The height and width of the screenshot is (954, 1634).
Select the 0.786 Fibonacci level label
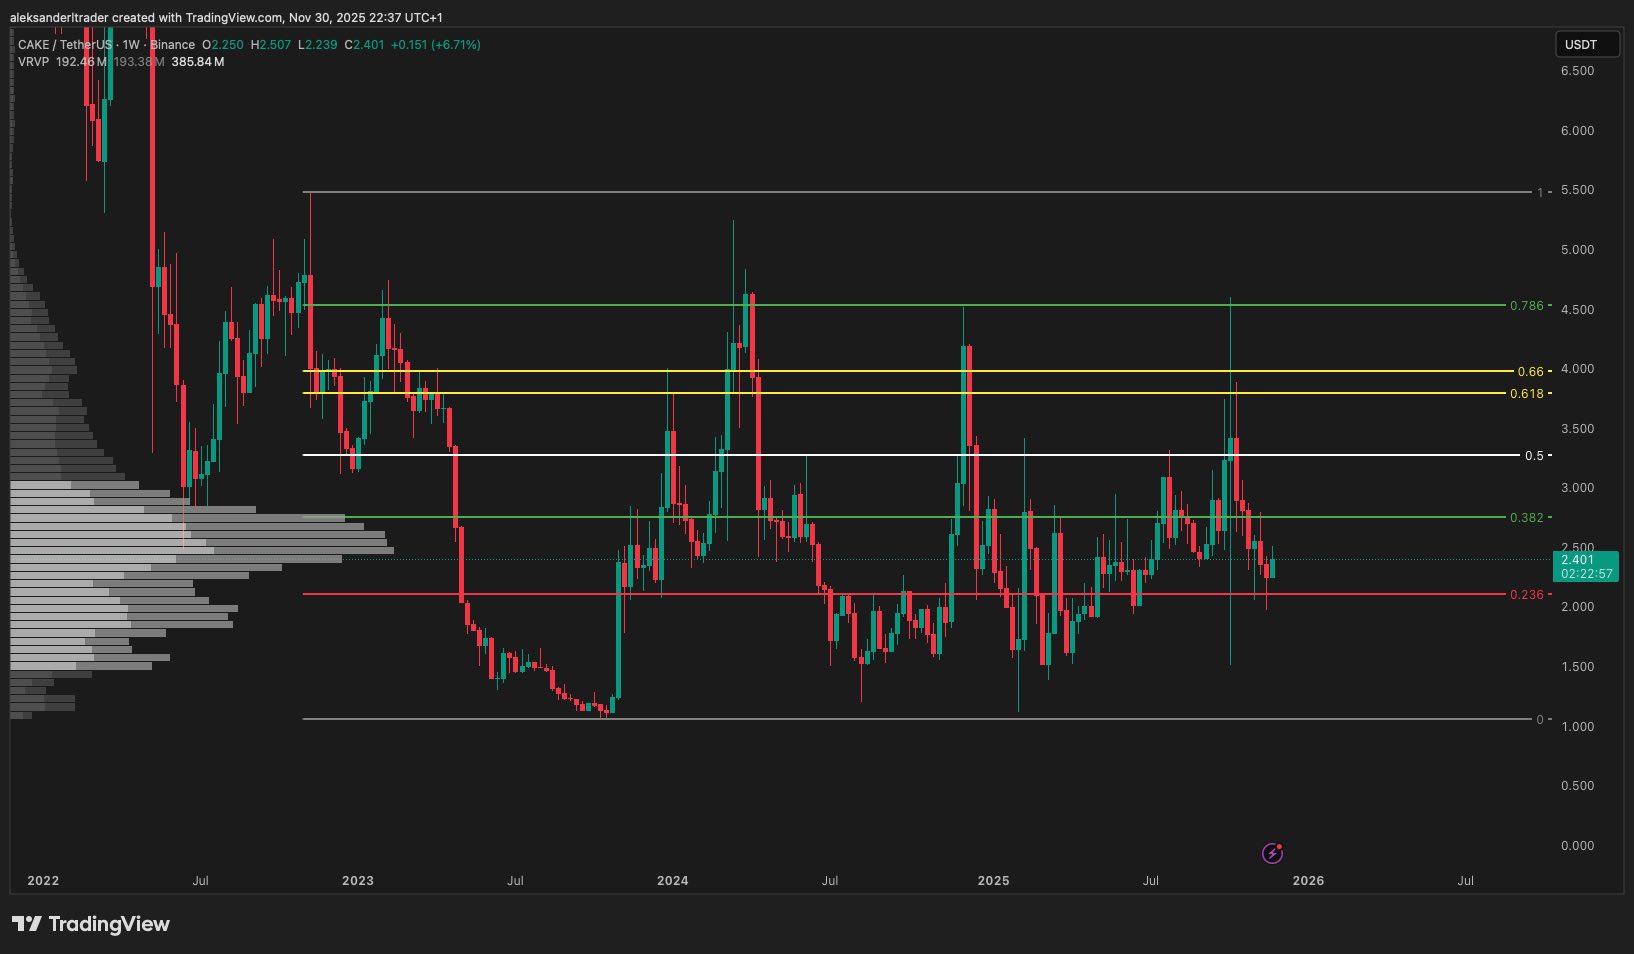pyautogui.click(x=1526, y=306)
